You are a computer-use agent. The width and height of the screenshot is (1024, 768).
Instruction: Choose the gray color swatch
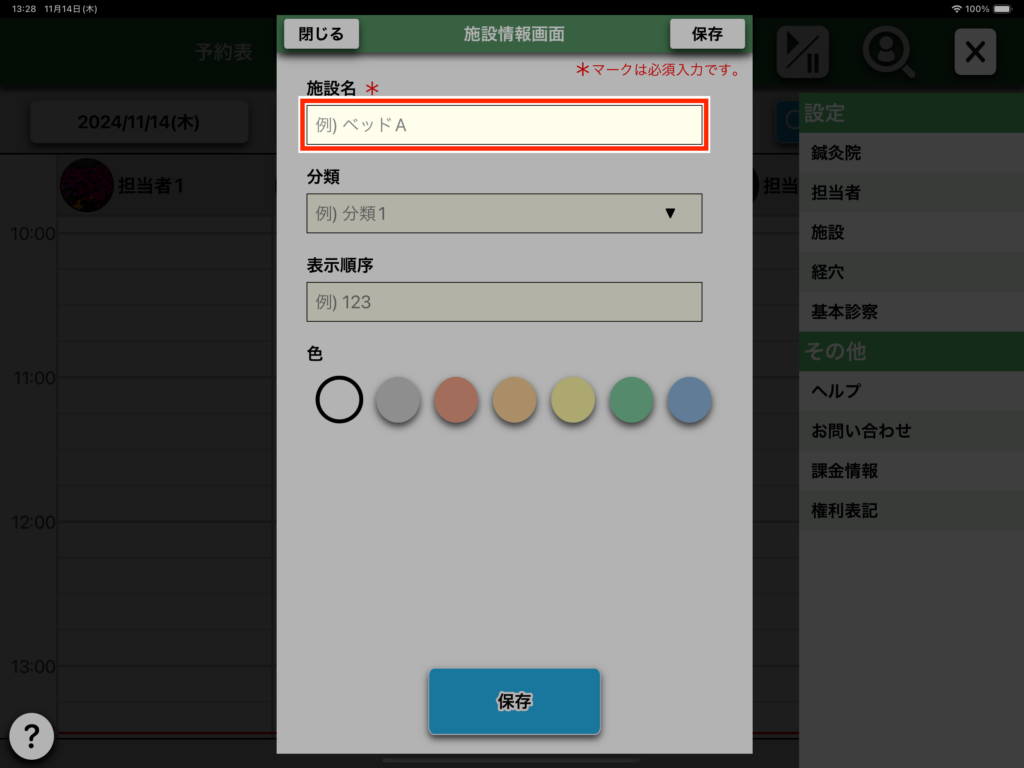(x=397, y=400)
